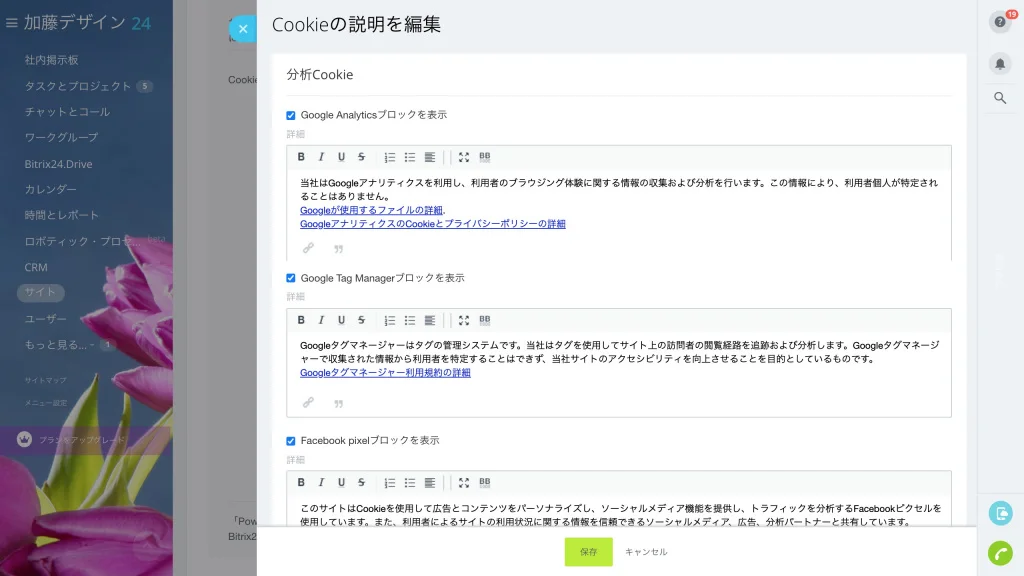Toggle italic in Facebook pixel editor

click(x=321, y=483)
